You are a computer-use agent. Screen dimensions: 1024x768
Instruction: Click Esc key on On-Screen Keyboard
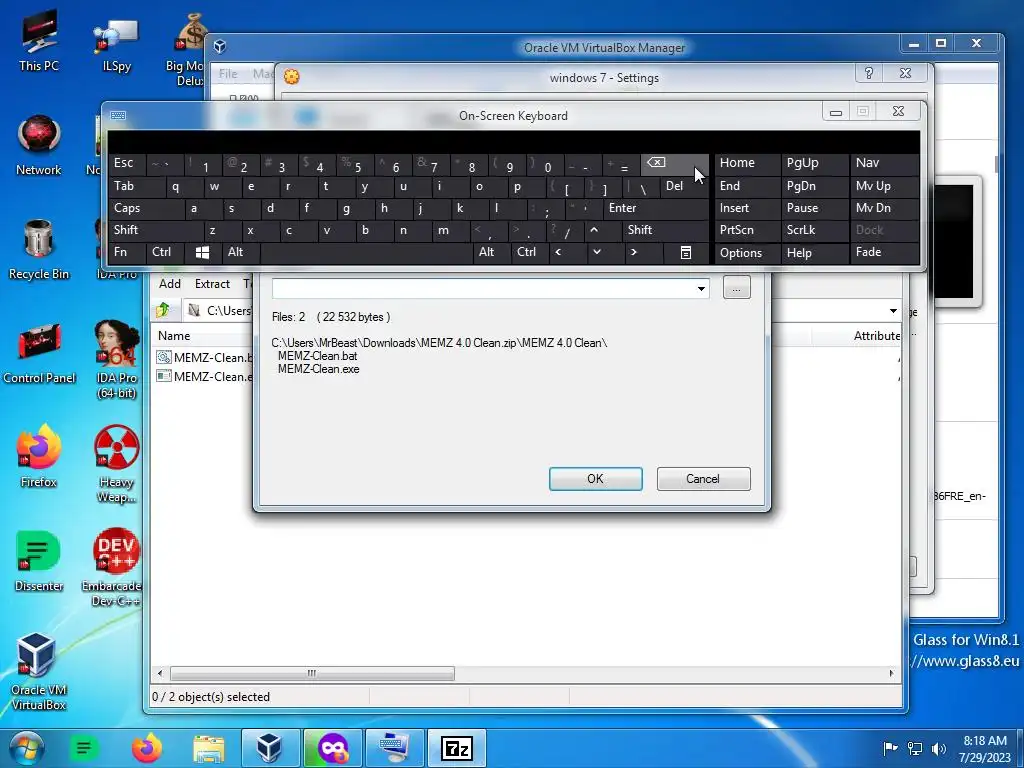[127, 163]
